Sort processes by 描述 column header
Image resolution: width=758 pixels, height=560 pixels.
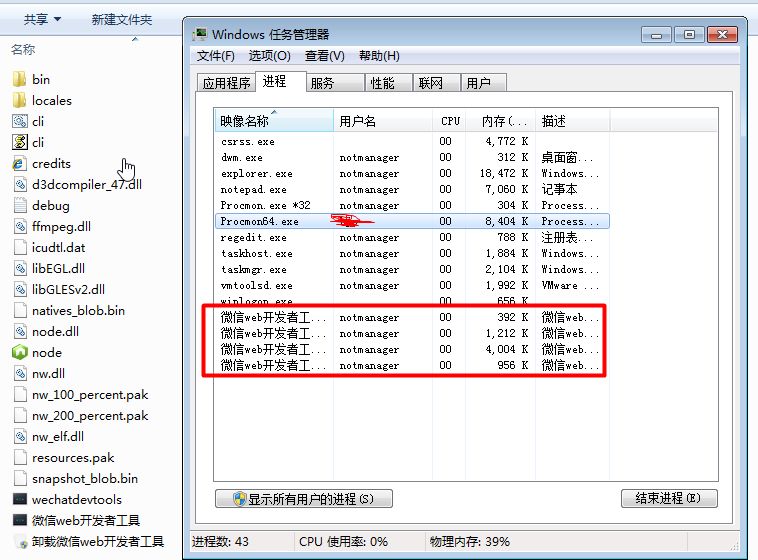573,120
